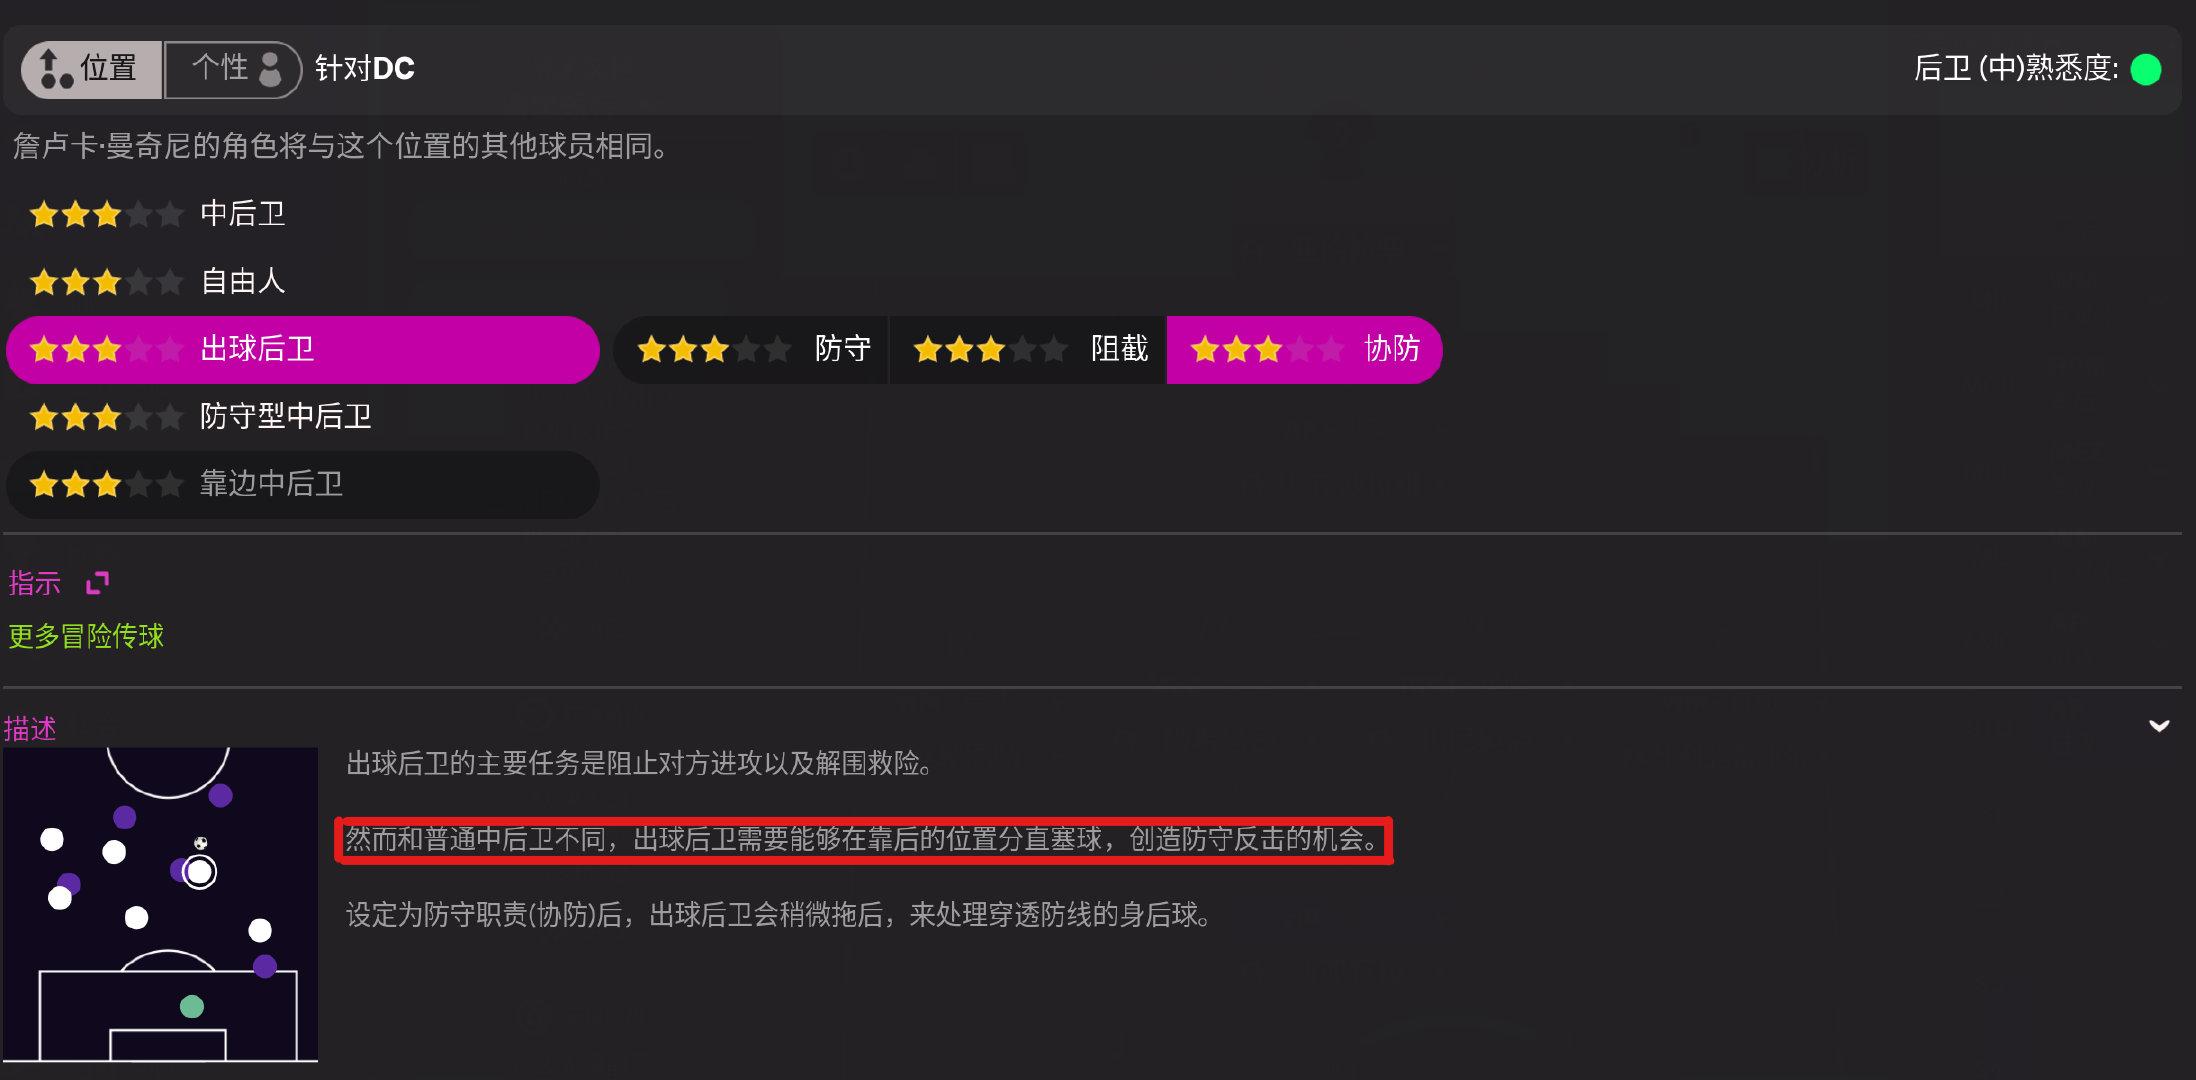The width and height of the screenshot is (2196, 1080).
Task: Click the green goalkeeper dot in diagram
Action: pyautogui.click(x=192, y=1006)
